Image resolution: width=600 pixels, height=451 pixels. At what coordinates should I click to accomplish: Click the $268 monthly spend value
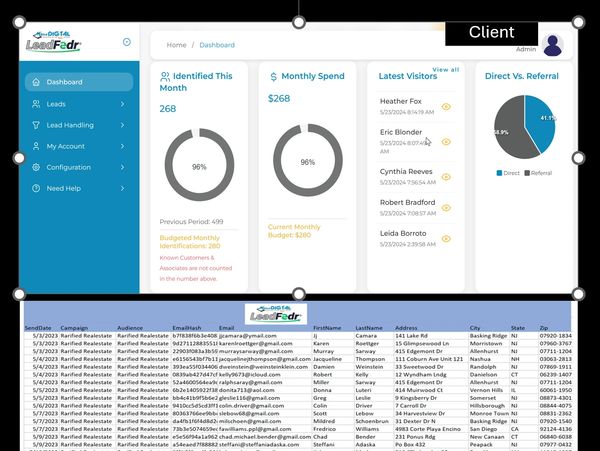pyautogui.click(x=279, y=99)
